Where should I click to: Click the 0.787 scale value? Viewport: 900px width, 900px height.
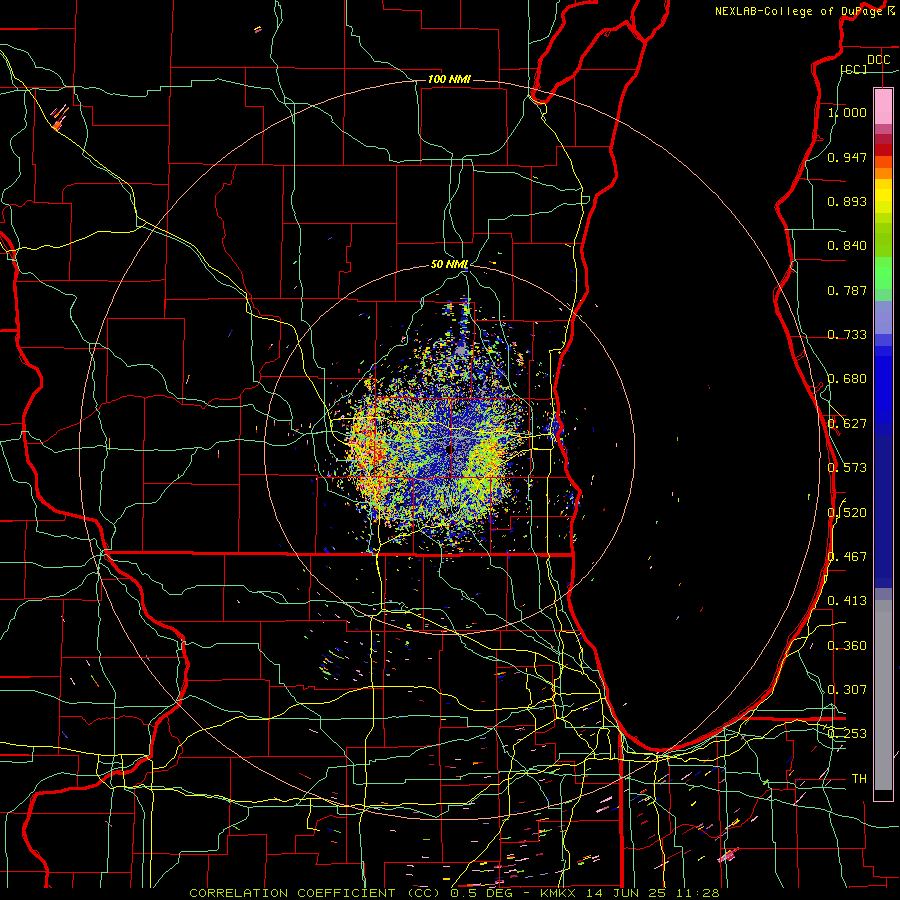pos(847,290)
